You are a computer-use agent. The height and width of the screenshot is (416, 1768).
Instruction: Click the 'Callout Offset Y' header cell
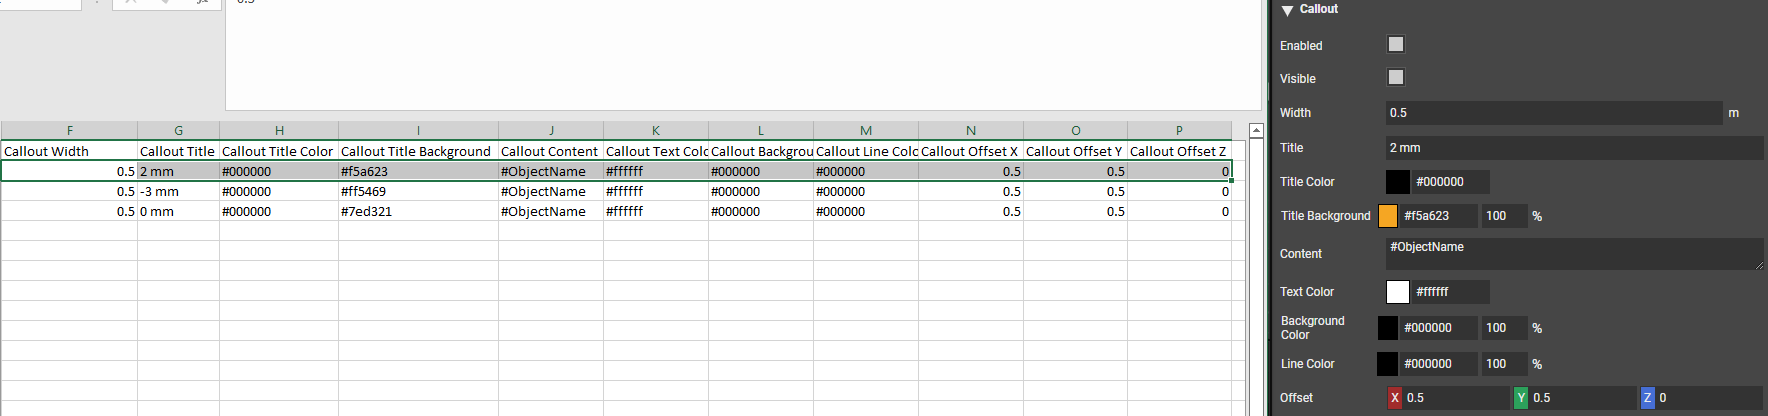[x=1076, y=151]
